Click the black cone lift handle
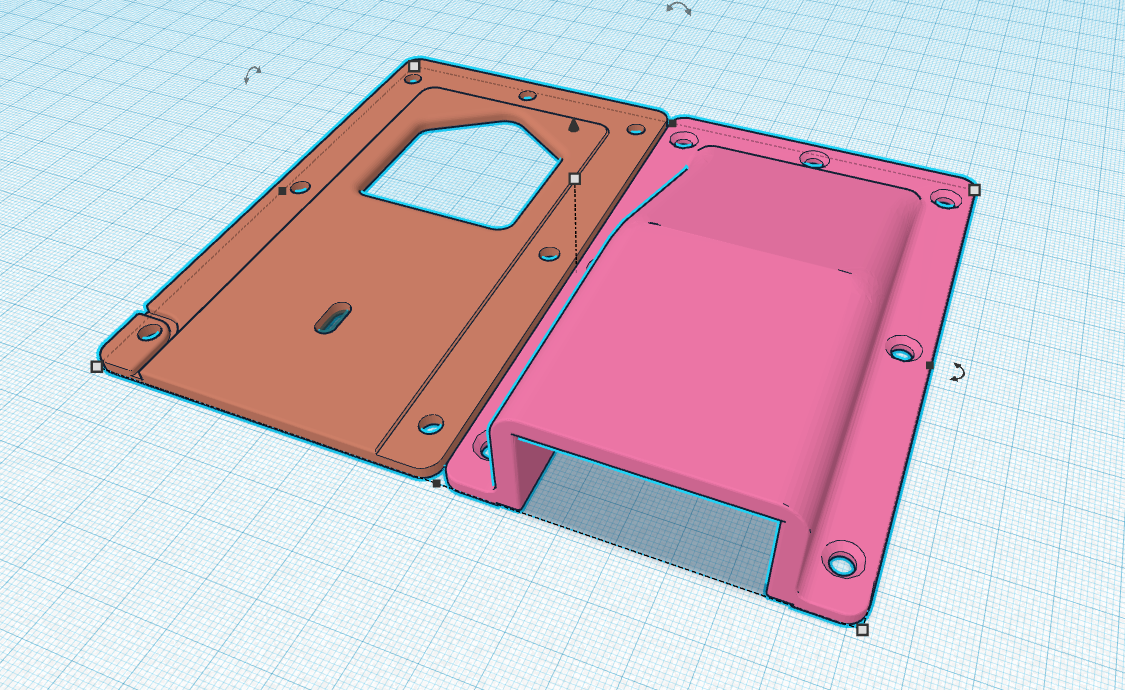Image resolution: width=1125 pixels, height=690 pixels. (x=573, y=125)
